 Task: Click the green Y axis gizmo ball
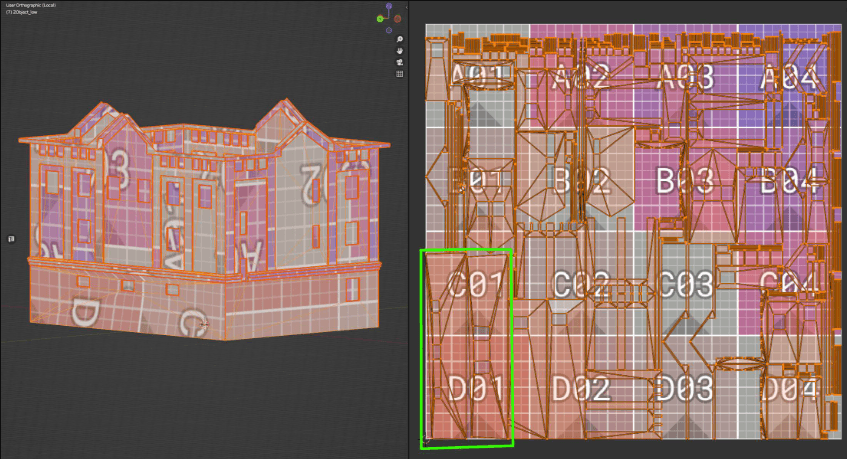point(380,18)
